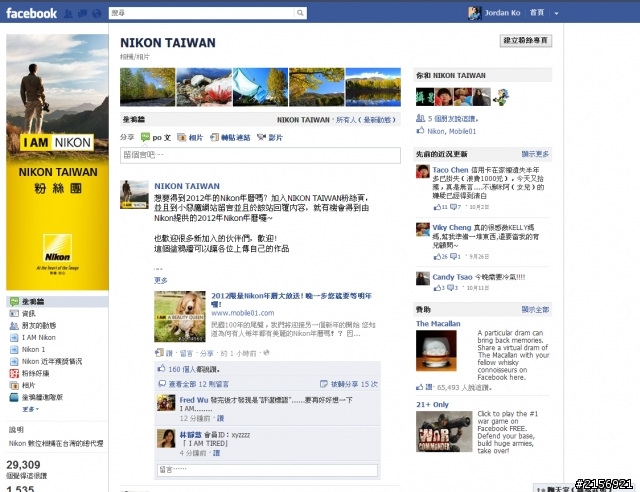The image size is (640, 492).
Task: Click the Facebook logo in header
Action: click(31, 13)
